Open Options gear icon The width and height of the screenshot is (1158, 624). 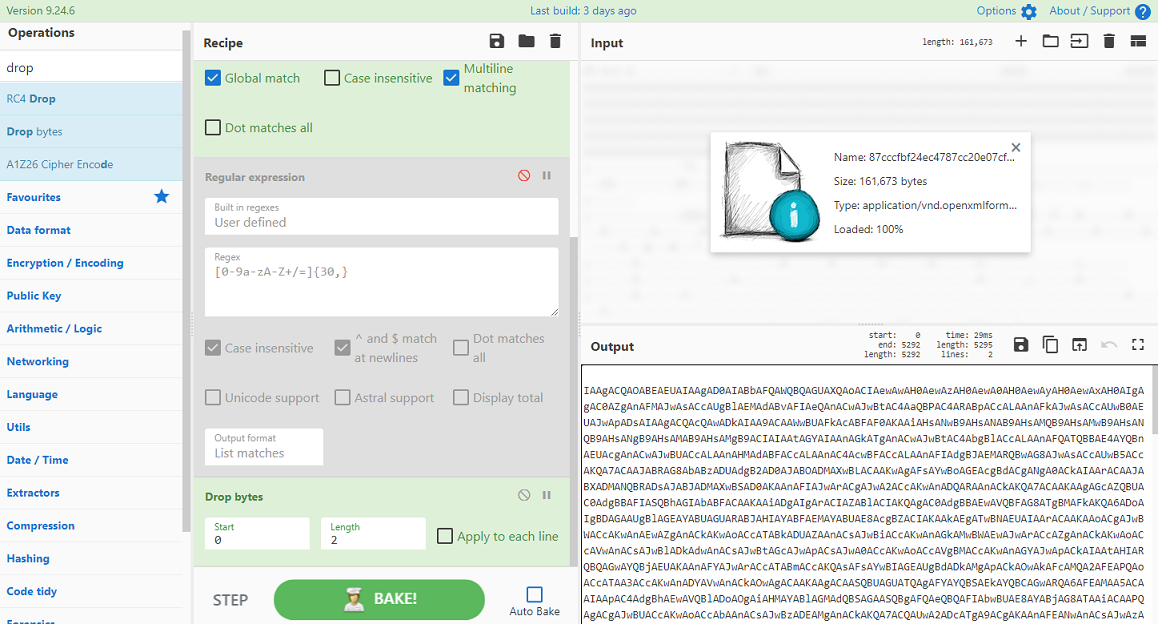(1029, 12)
